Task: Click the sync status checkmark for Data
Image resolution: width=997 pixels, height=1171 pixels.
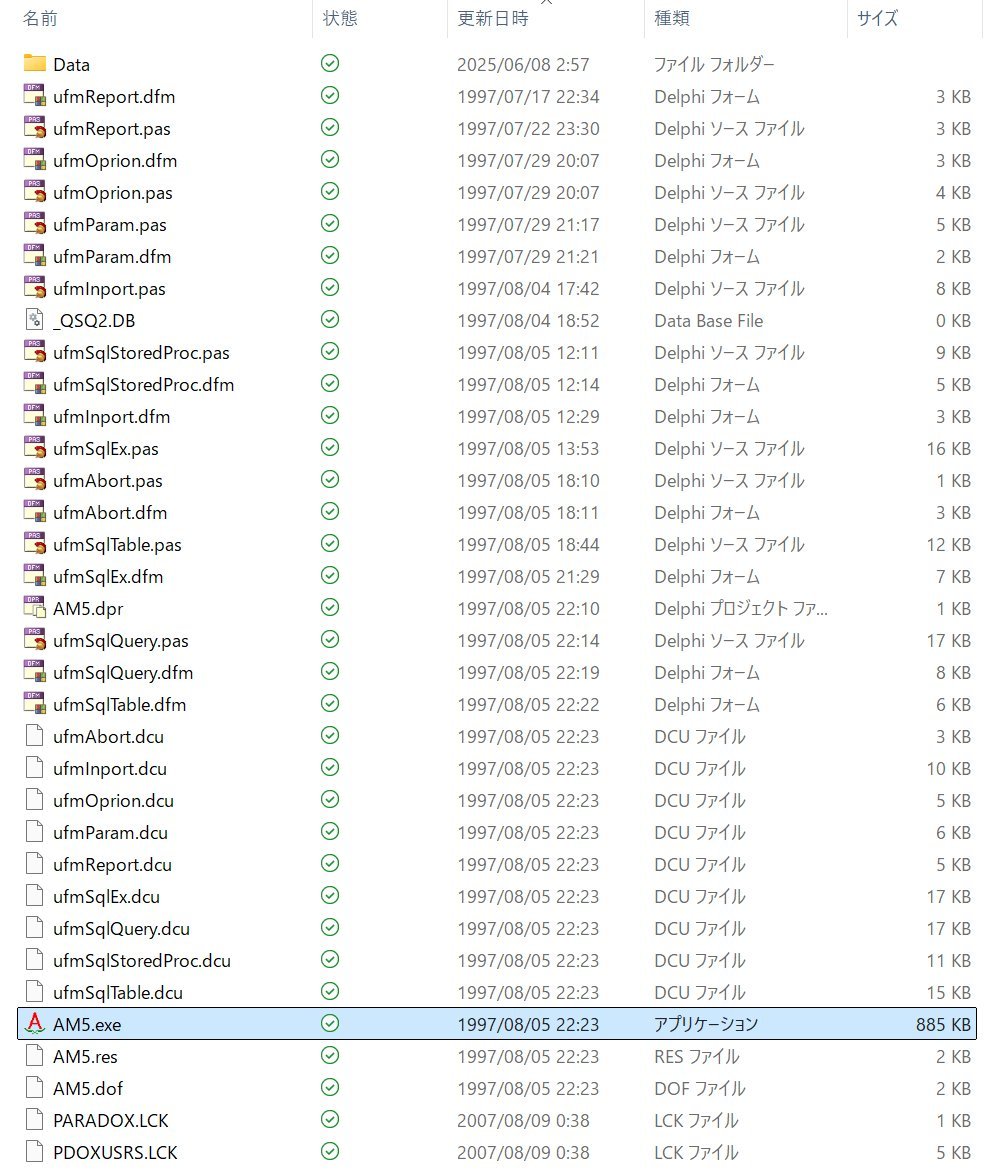Action: (x=330, y=63)
